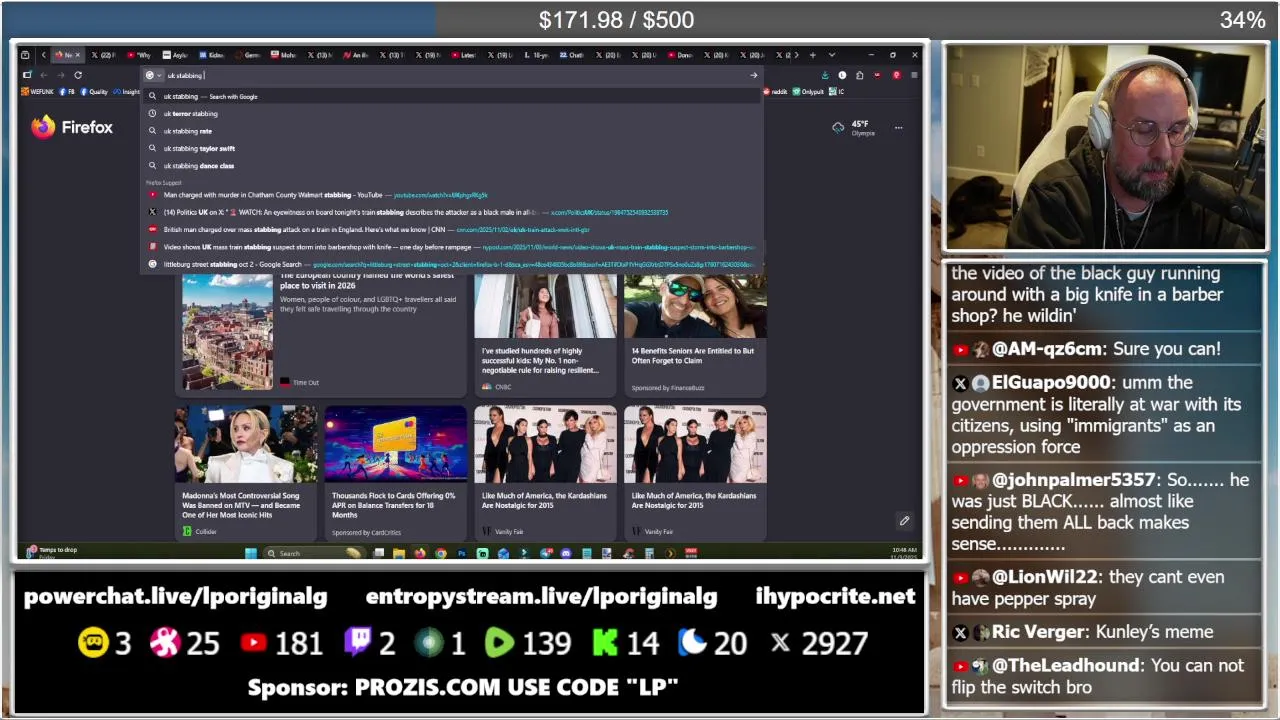This screenshot has width=1280, height=720.
Task: Open the Onlypult bookmark
Action: tap(808, 92)
